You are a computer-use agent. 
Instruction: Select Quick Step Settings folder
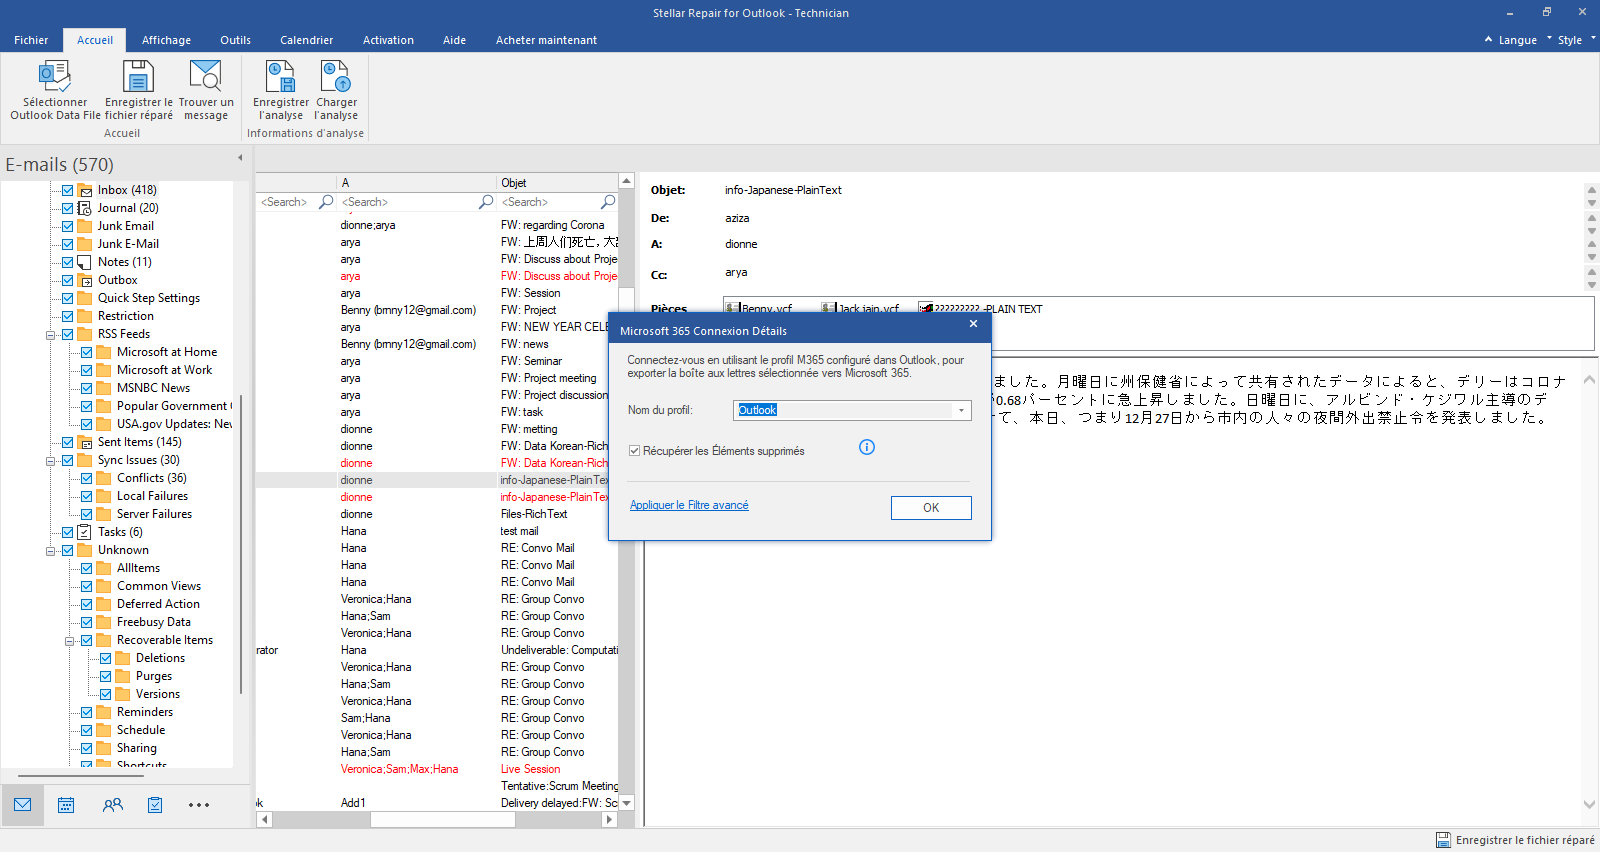click(149, 298)
